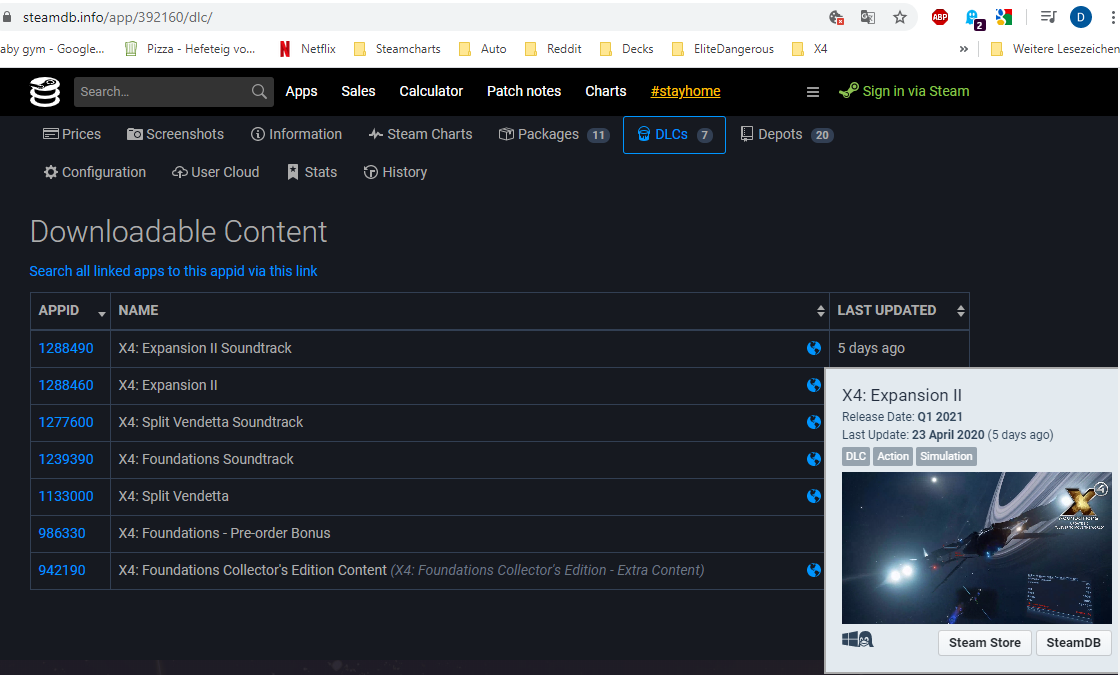Click the search magnifier icon
Image resolution: width=1120 pixels, height=675 pixels.
point(259,91)
